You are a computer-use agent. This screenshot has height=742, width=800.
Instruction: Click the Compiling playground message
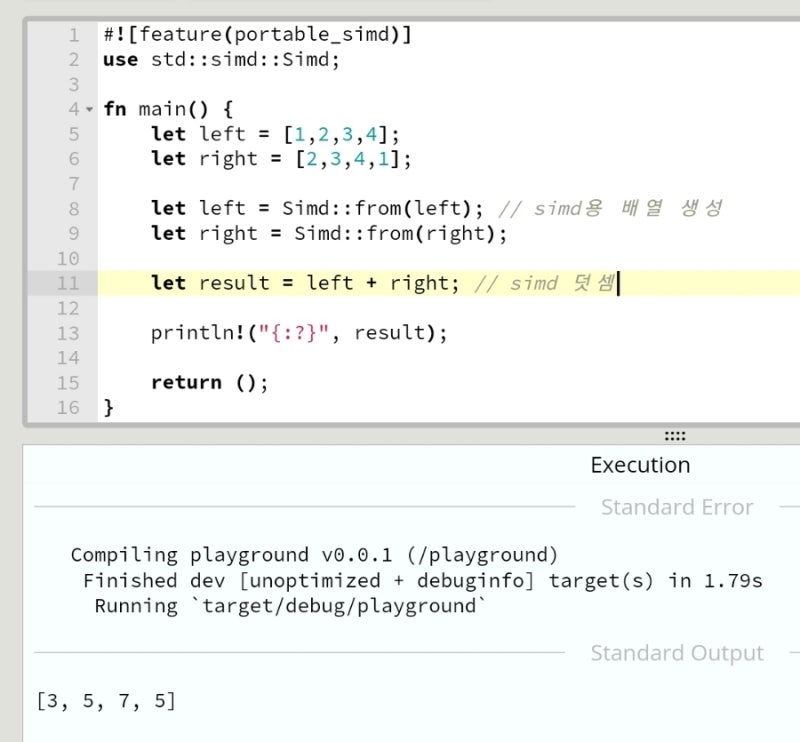click(314, 555)
